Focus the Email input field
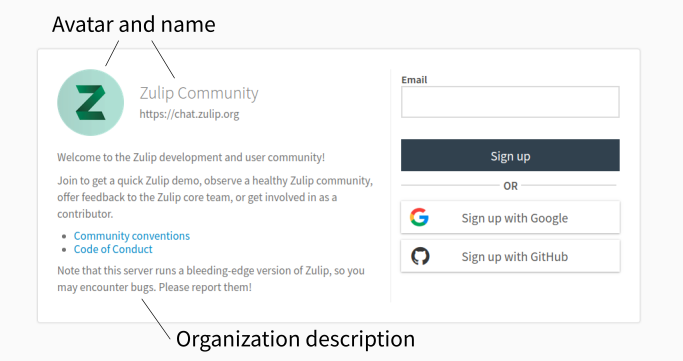The width and height of the screenshot is (683, 361). 510,102
